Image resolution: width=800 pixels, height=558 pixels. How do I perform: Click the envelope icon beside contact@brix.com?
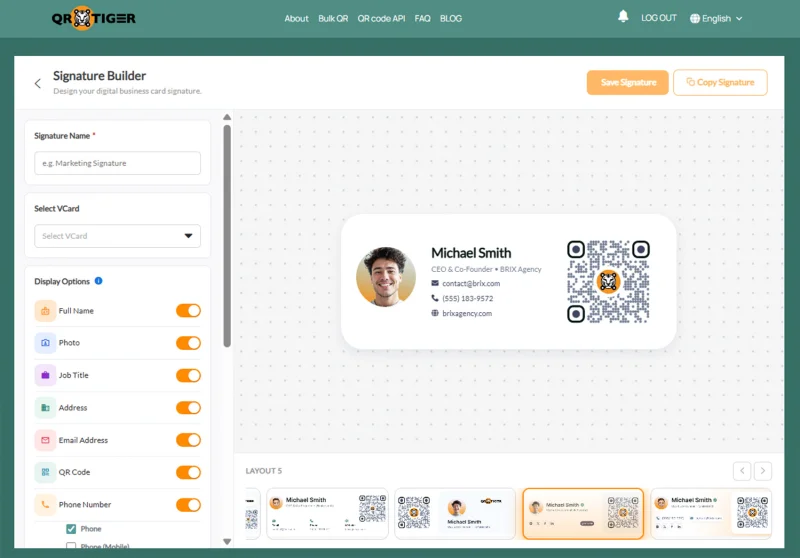435,283
